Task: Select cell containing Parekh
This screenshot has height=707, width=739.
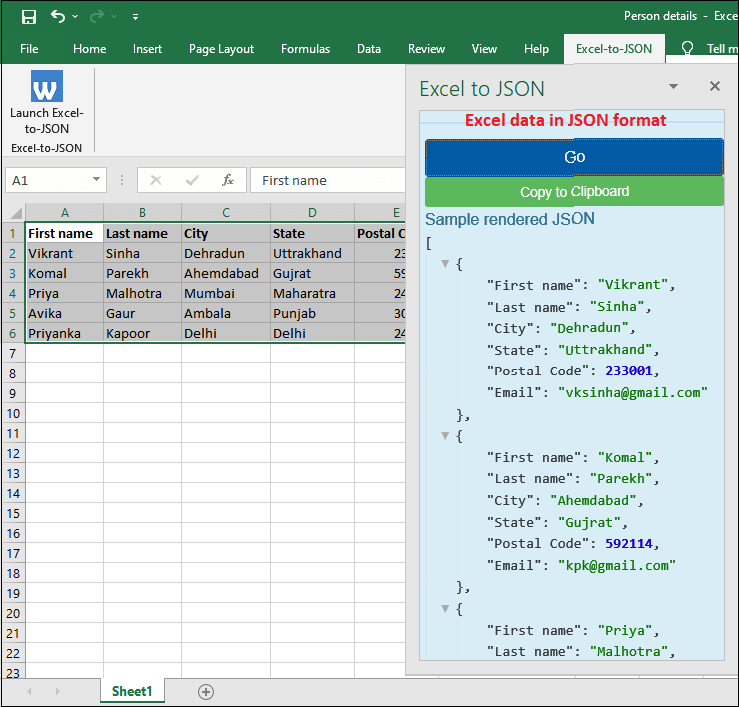Action: (x=142, y=273)
